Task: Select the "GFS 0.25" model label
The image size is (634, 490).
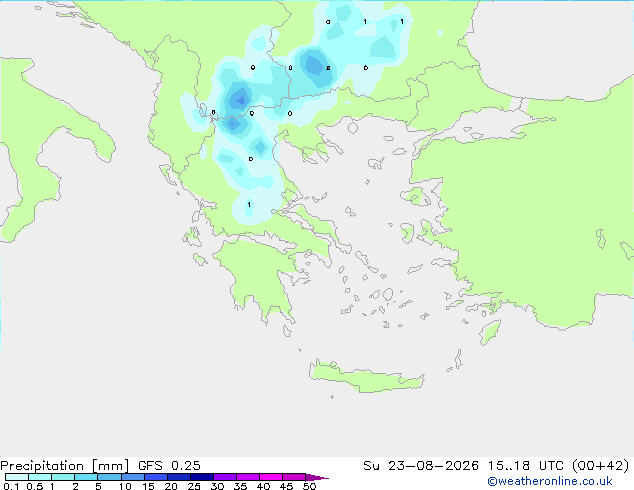Action: click(x=169, y=466)
